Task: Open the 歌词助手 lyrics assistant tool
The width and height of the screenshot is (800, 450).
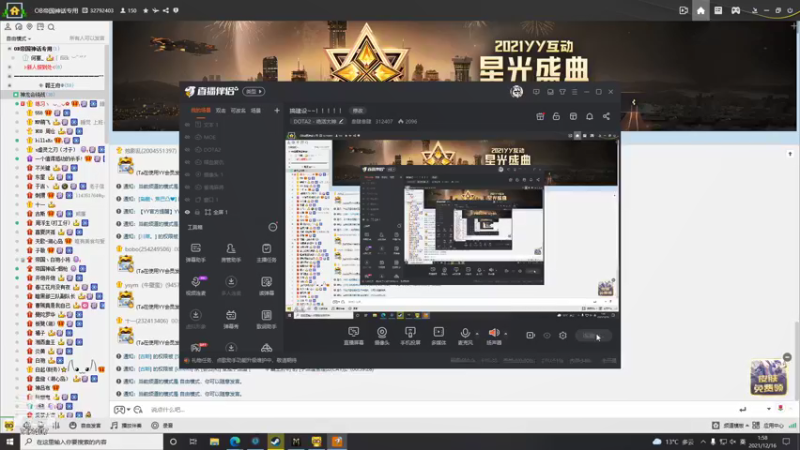Action: point(266,319)
